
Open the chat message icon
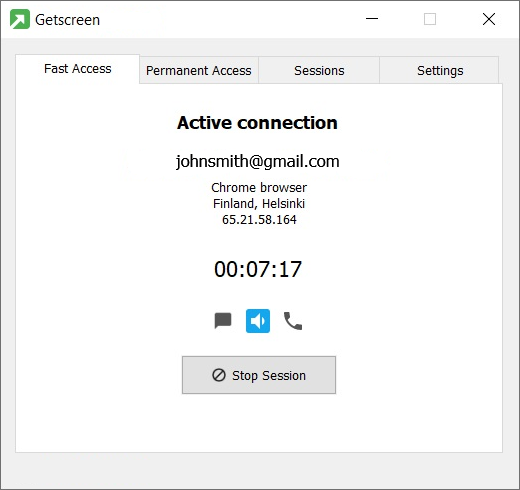pyautogui.click(x=223, y=321)
